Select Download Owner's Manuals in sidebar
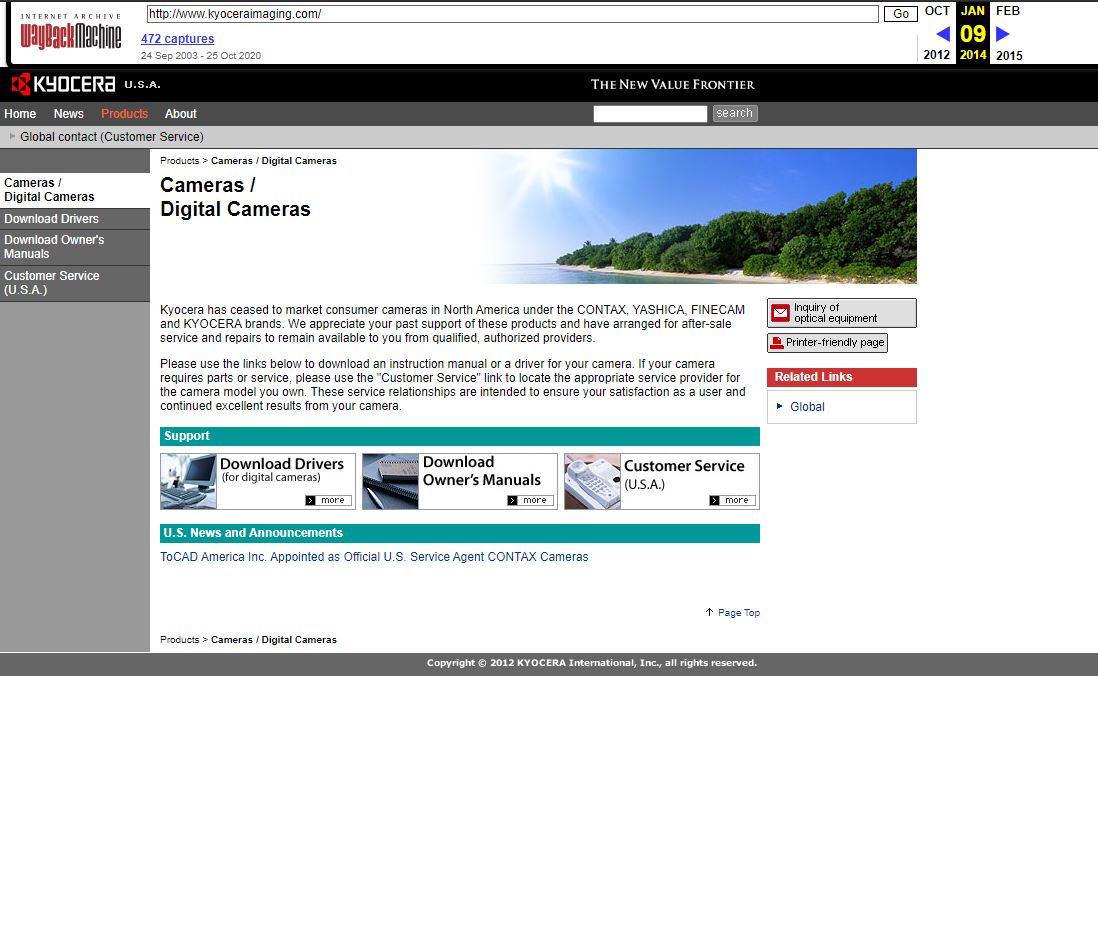Image resolution: width=1098 pixels, height=927 pixels. [54, 247]
